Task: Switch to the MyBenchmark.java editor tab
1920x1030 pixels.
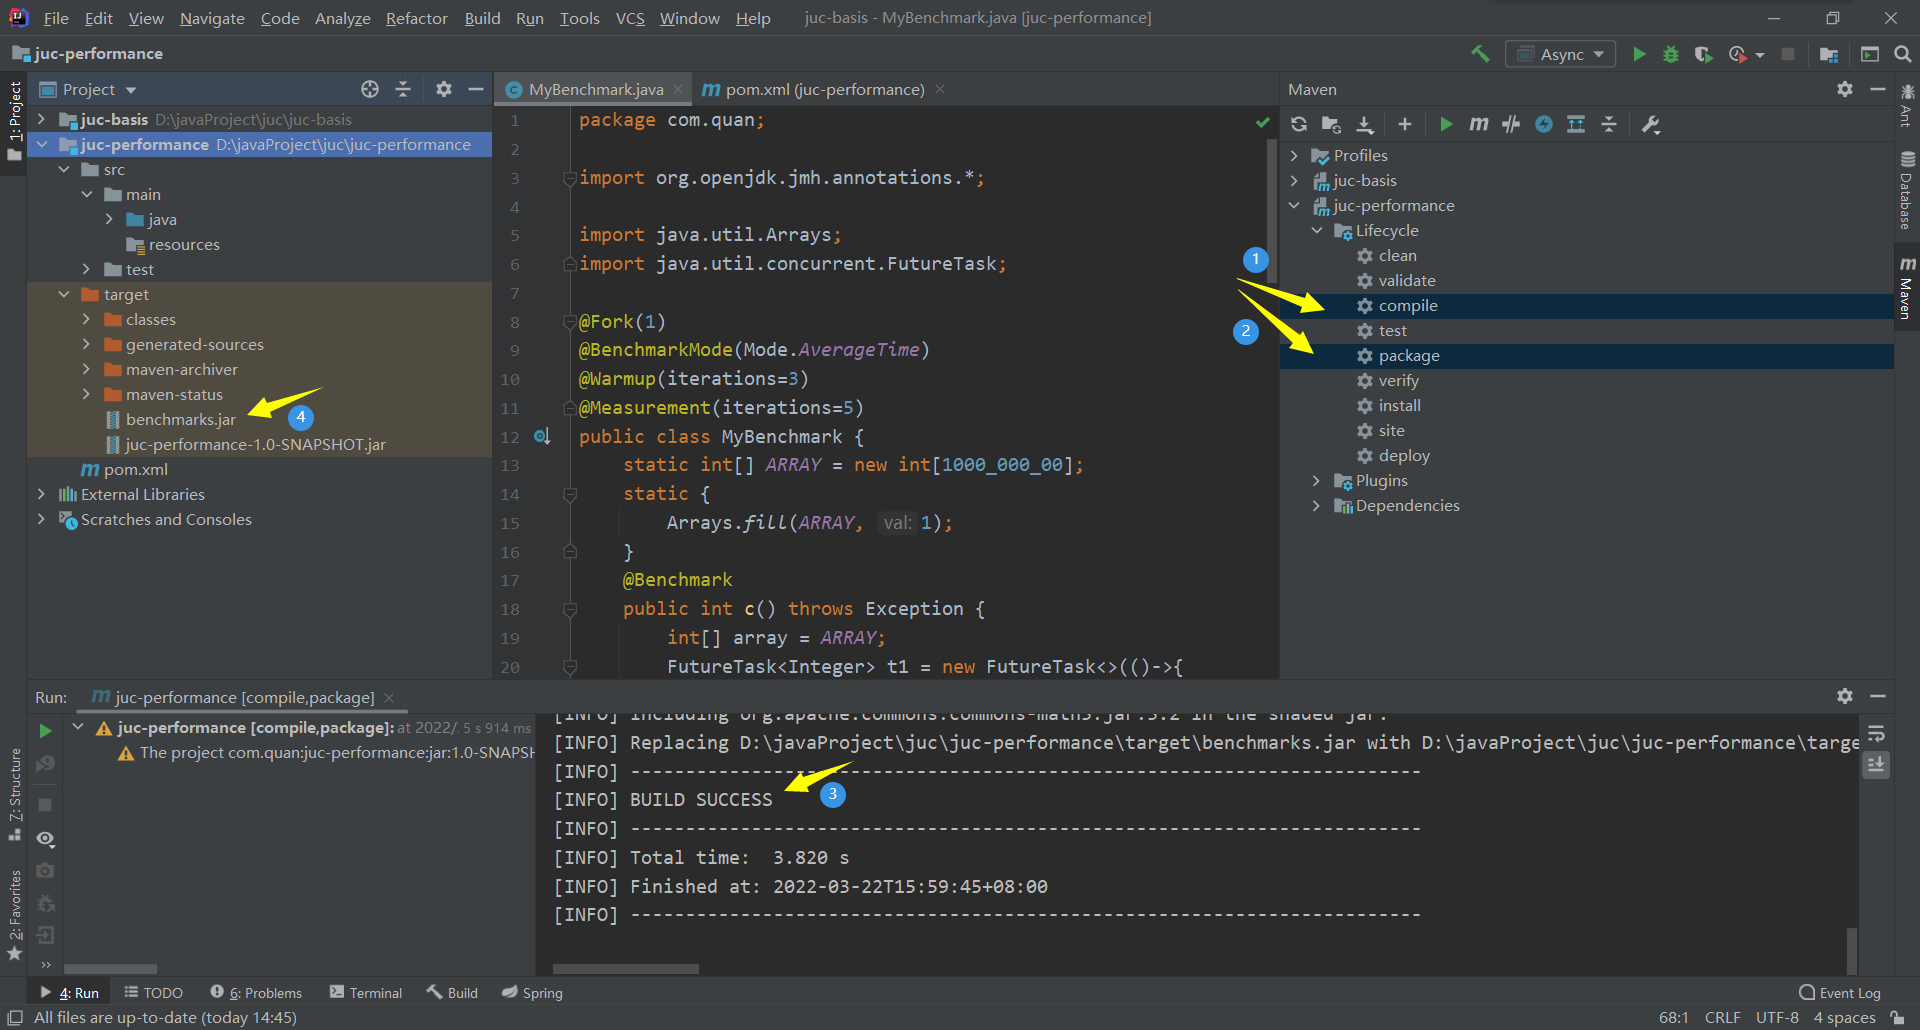Action: tap(595, 89)
